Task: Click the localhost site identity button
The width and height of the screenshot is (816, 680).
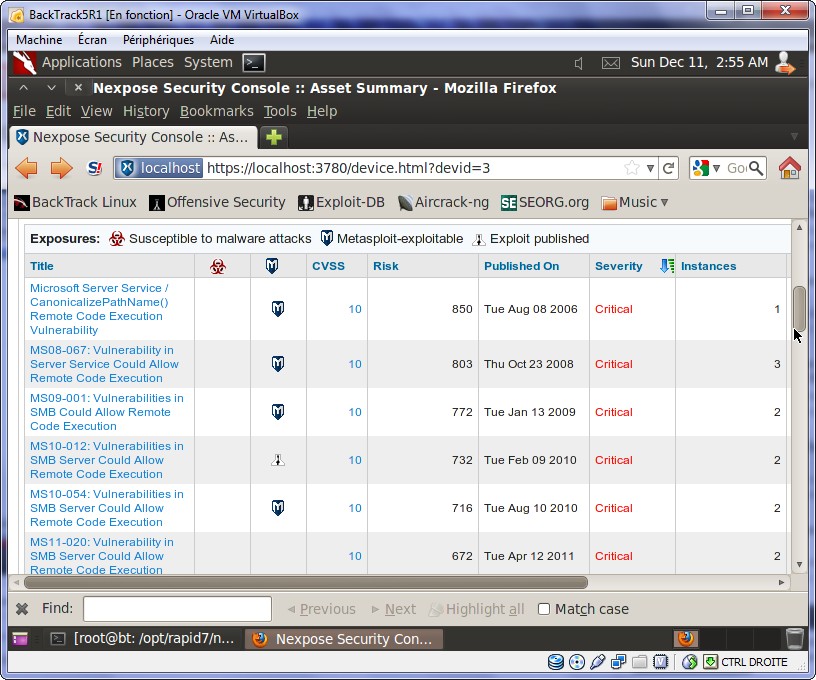Action: tap(159, 168)
